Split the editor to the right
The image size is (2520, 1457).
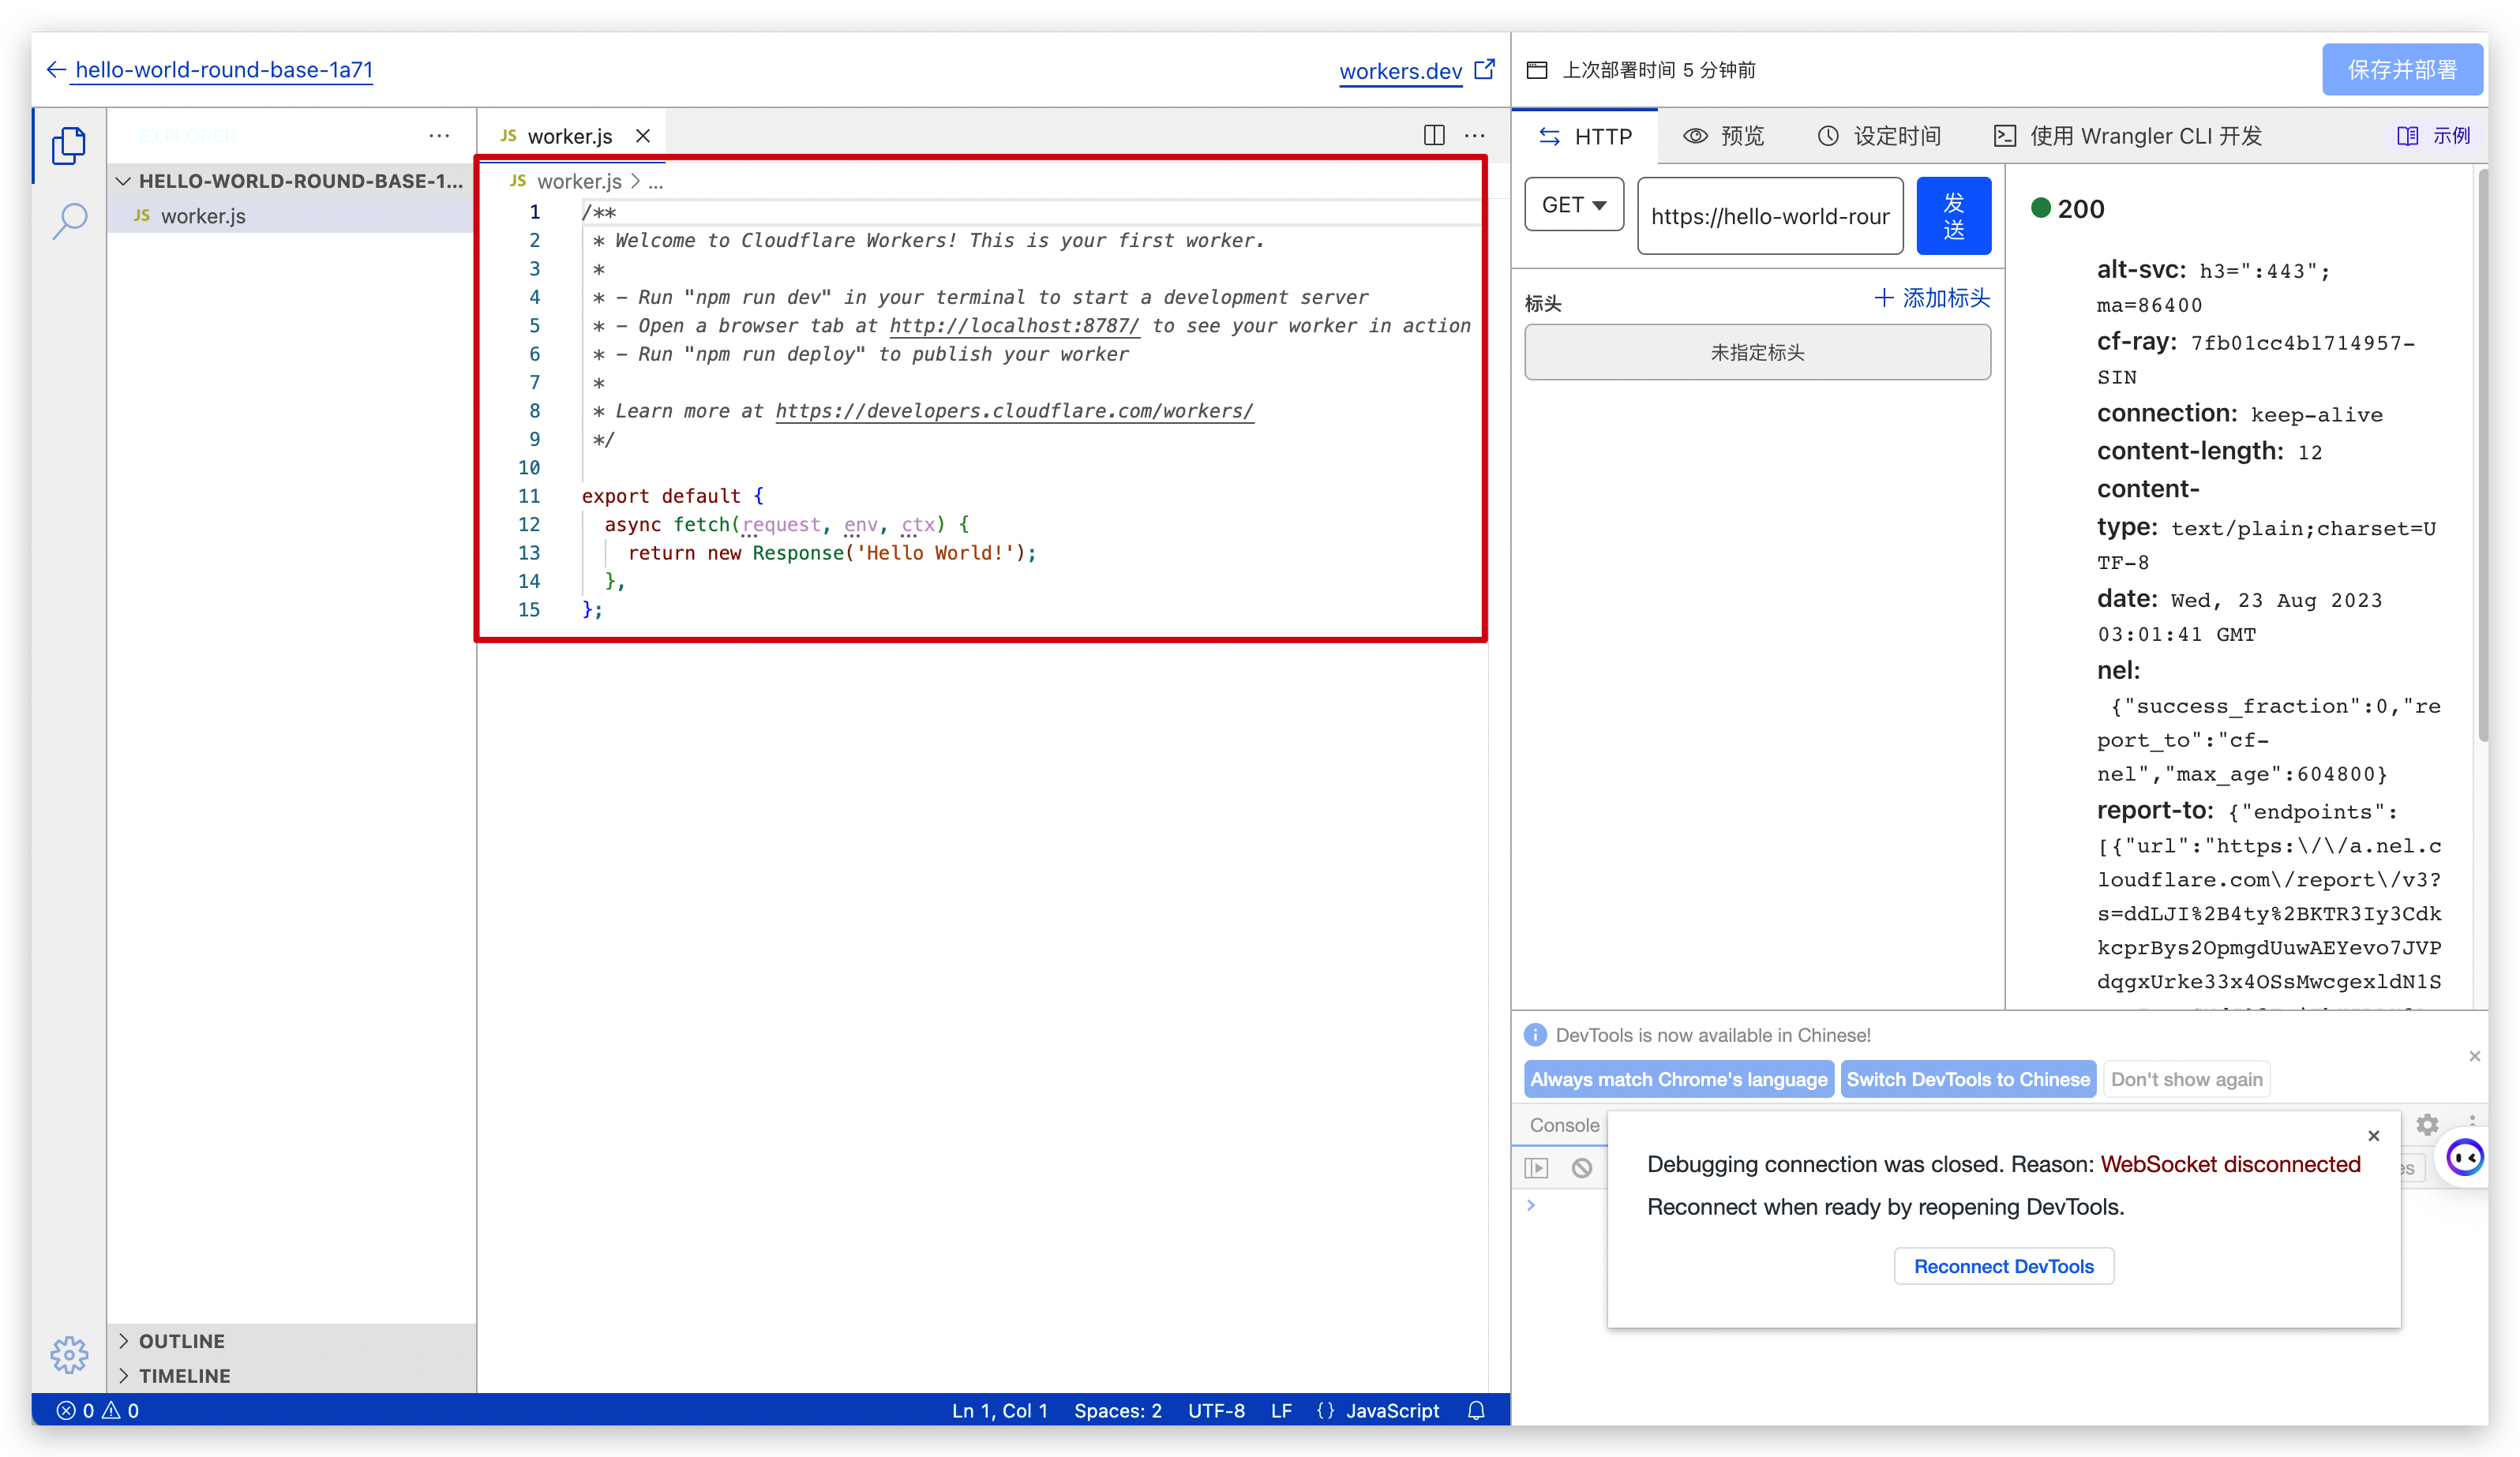[x=1434, y=135]
